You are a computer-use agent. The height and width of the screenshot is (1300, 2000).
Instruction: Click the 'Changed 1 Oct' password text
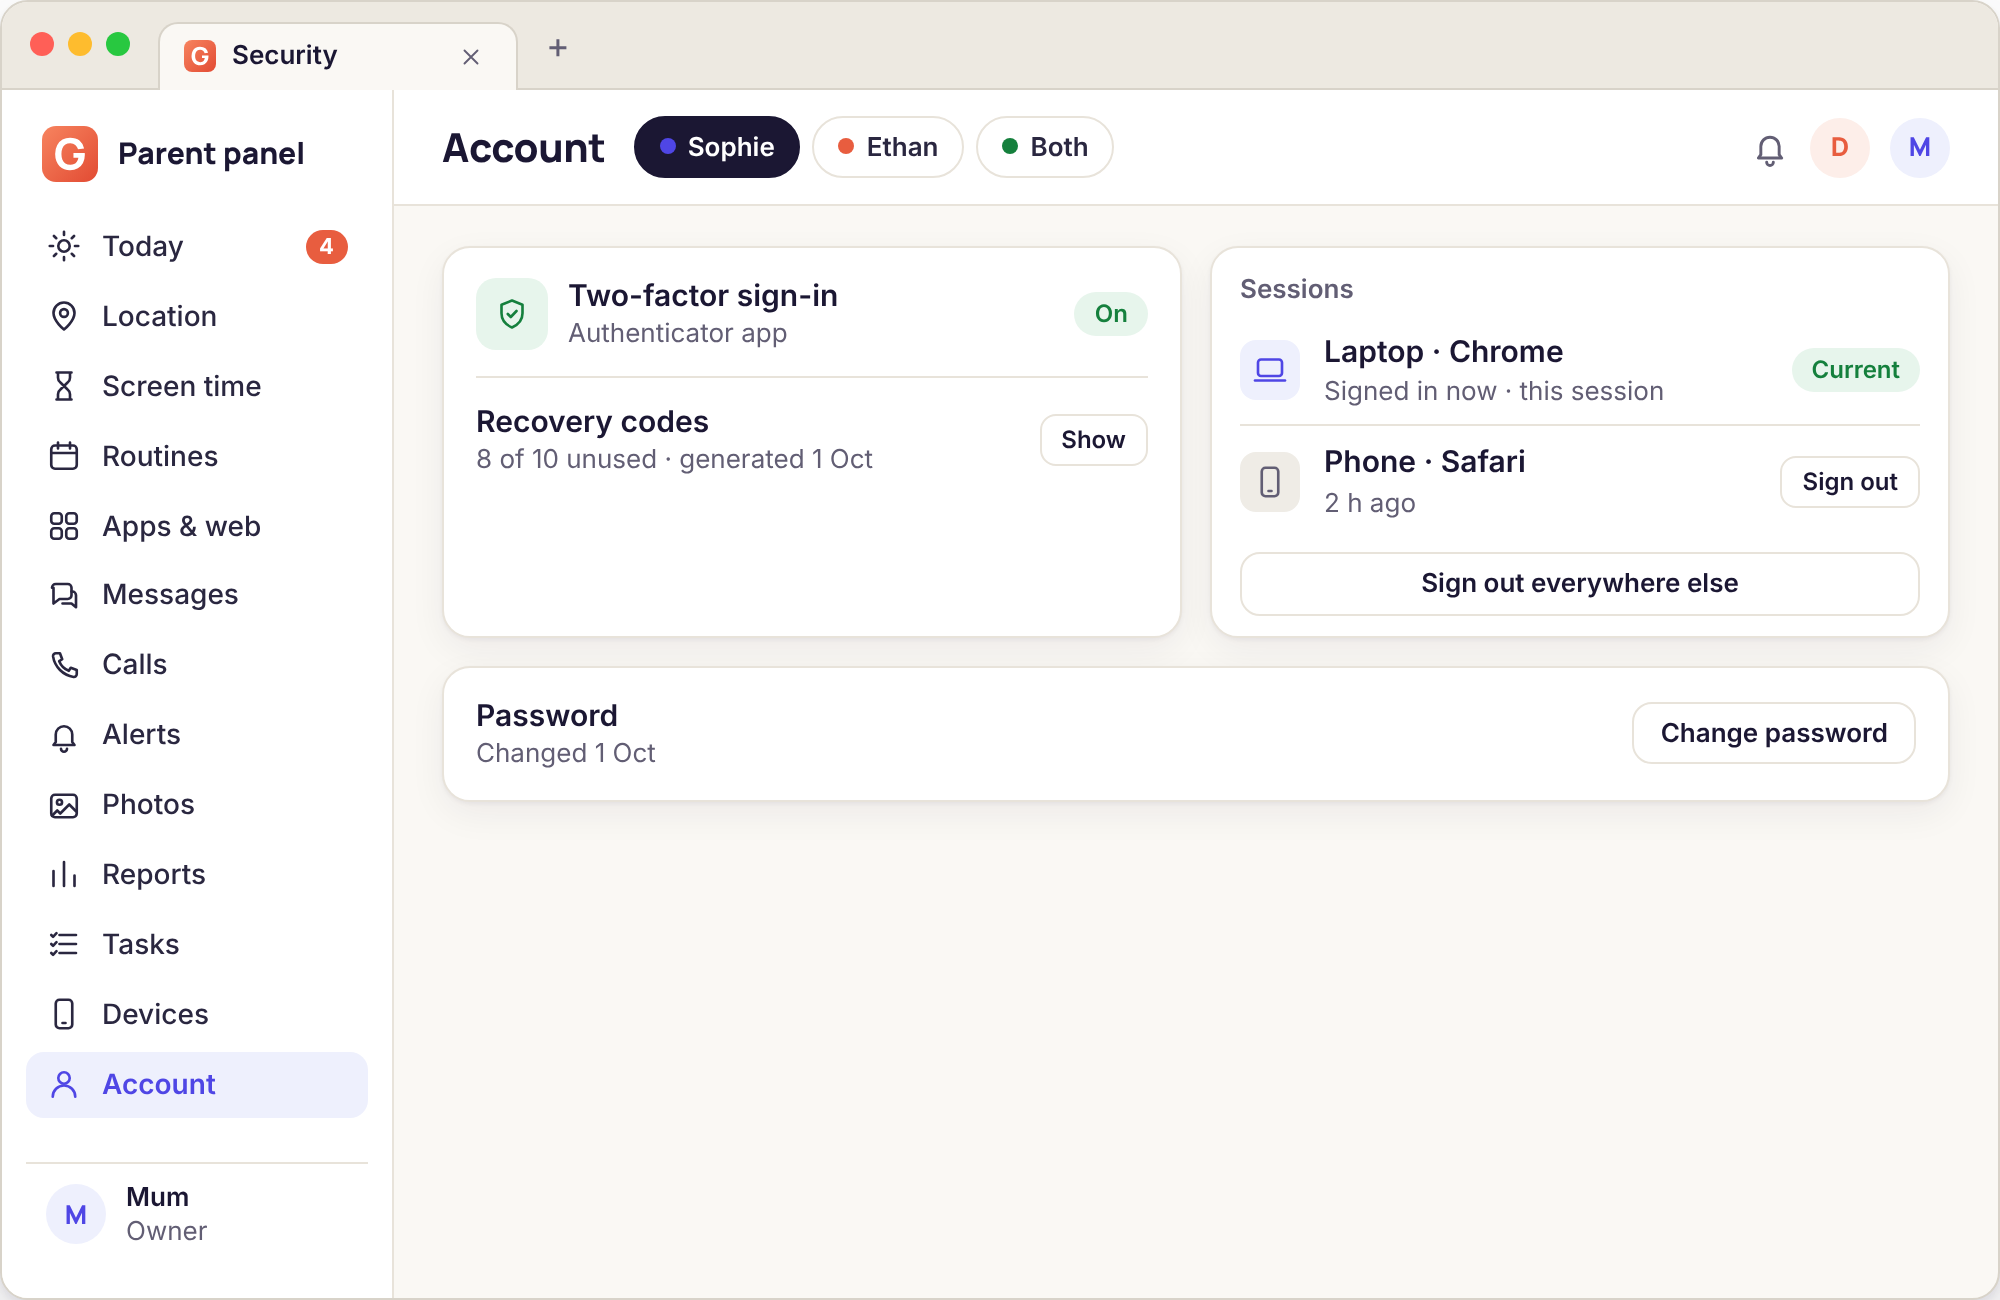click(566, 753)
